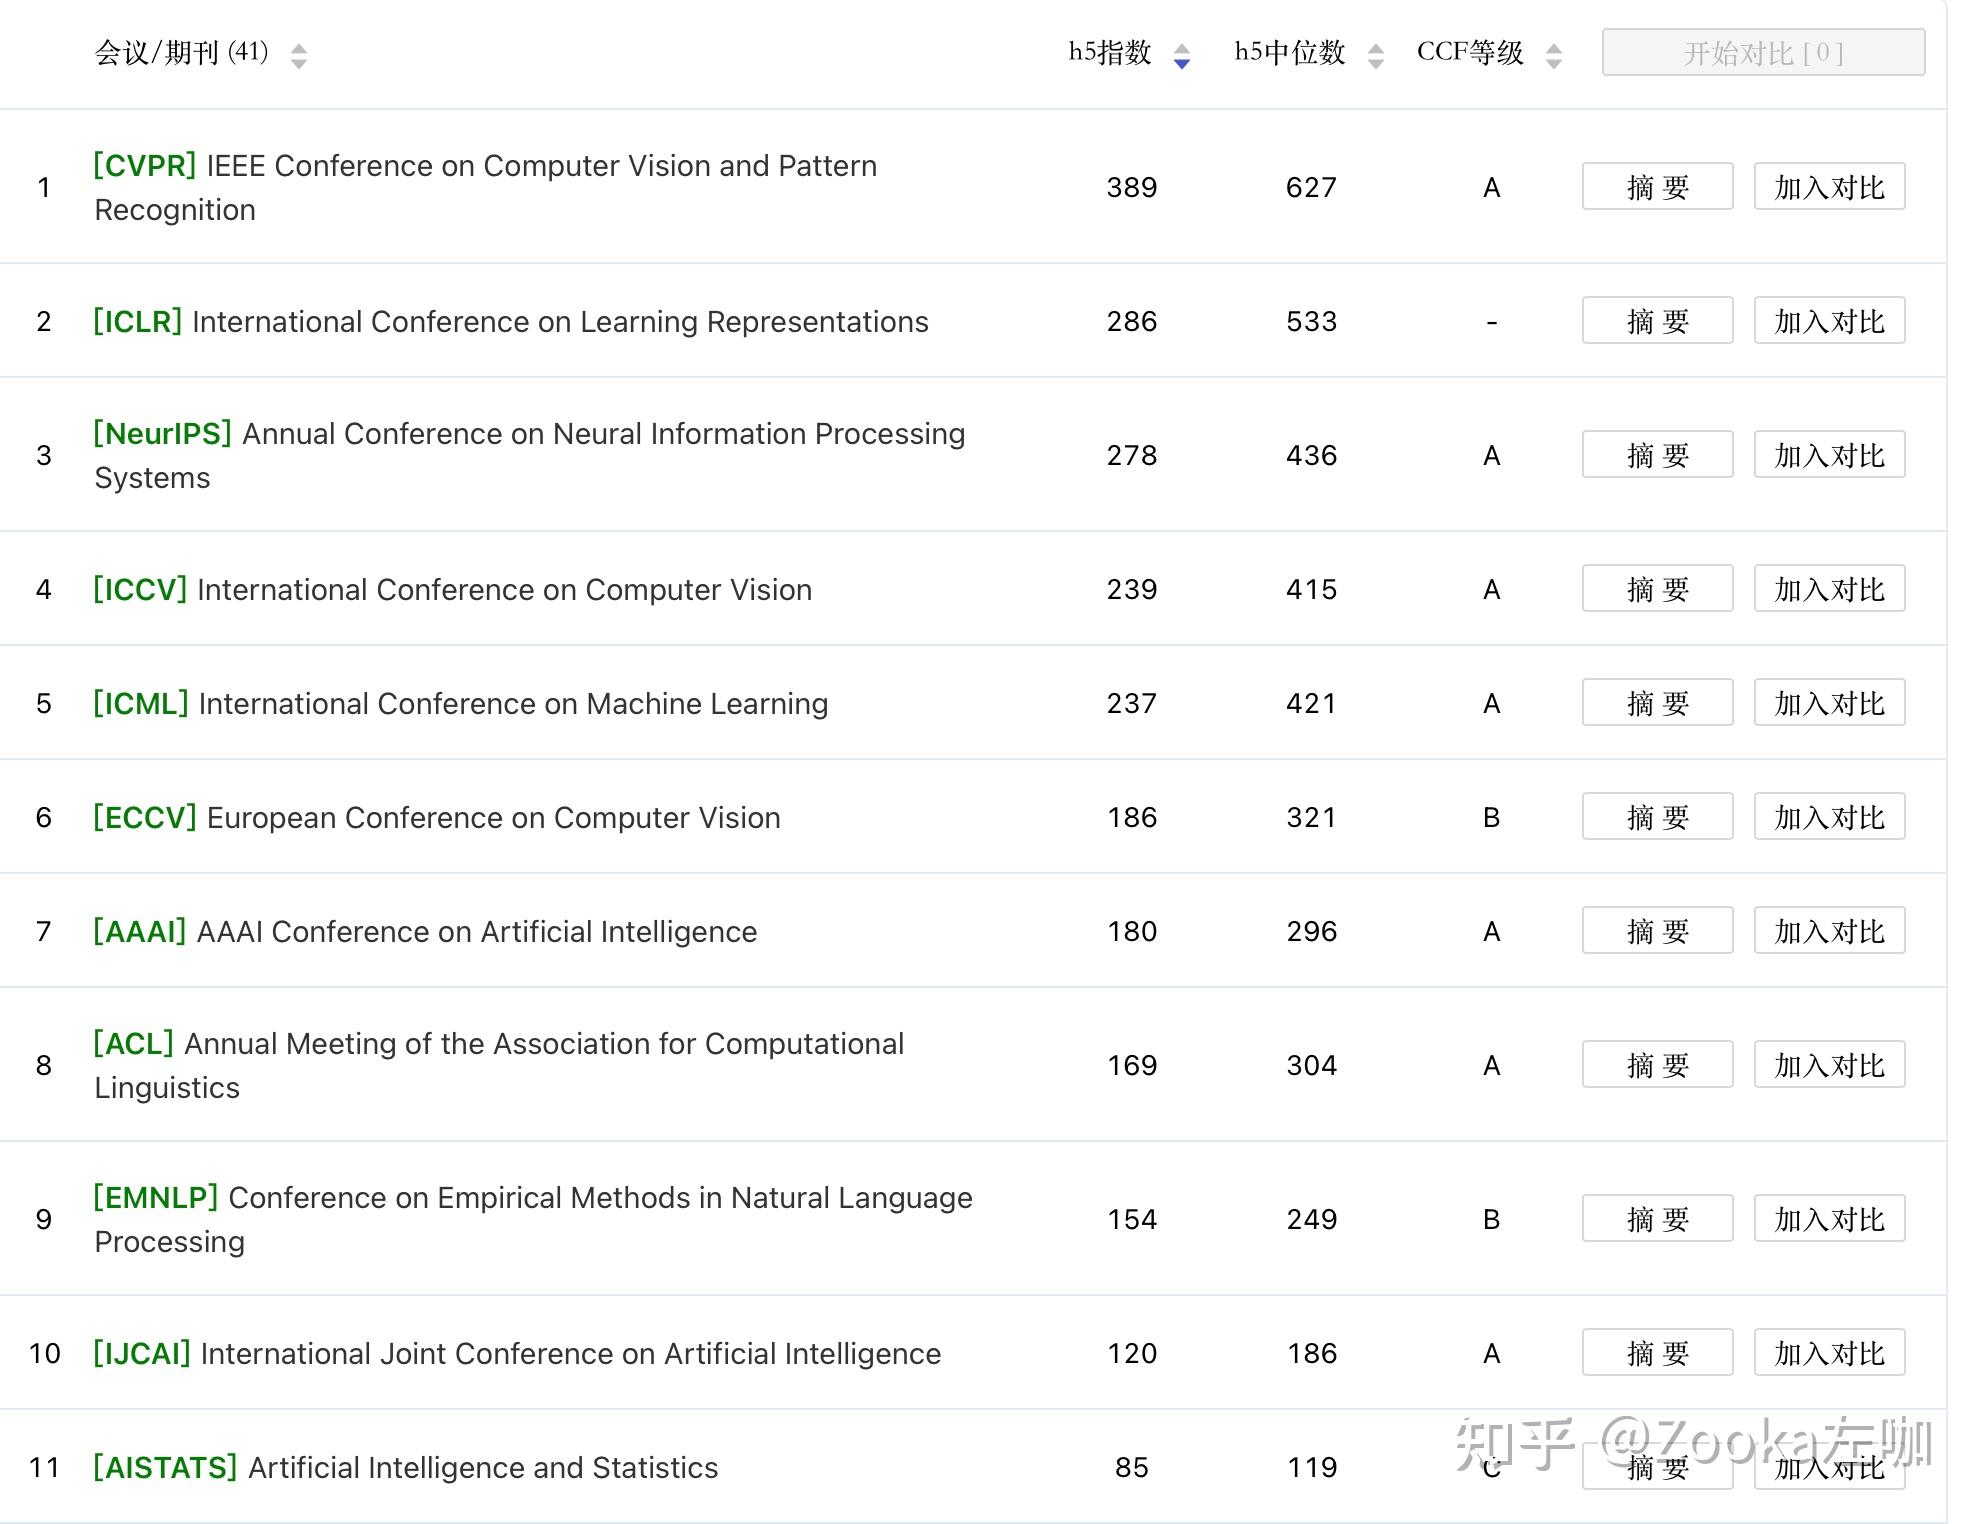This screenshot has height=1524, width=1984.
Task: Click the 开始对比 [0] button
Action: pos(1764,52)
